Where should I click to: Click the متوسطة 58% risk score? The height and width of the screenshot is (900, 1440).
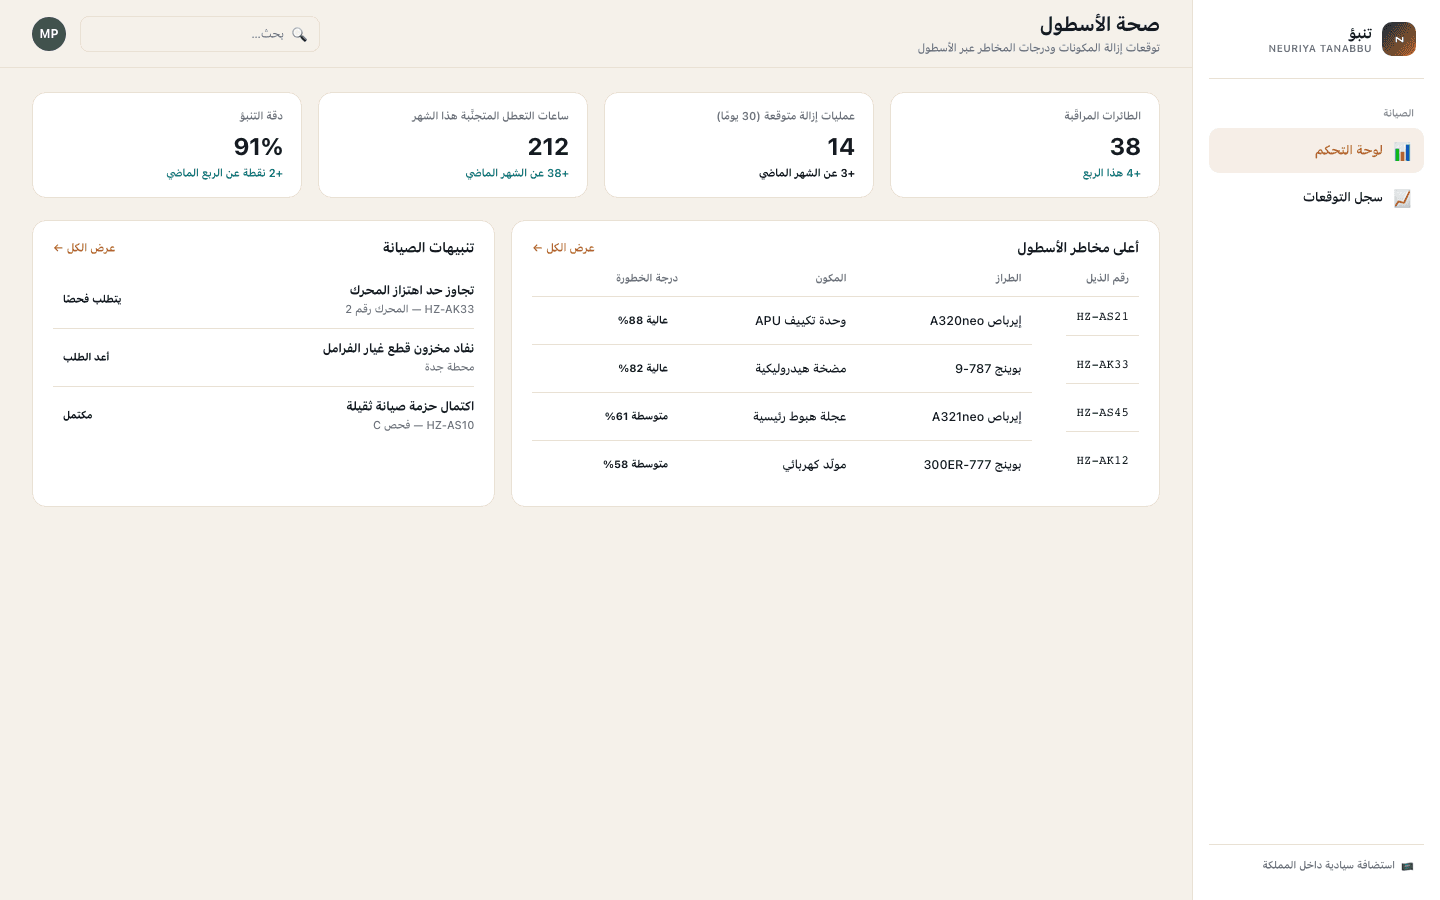tap(635, 465)
